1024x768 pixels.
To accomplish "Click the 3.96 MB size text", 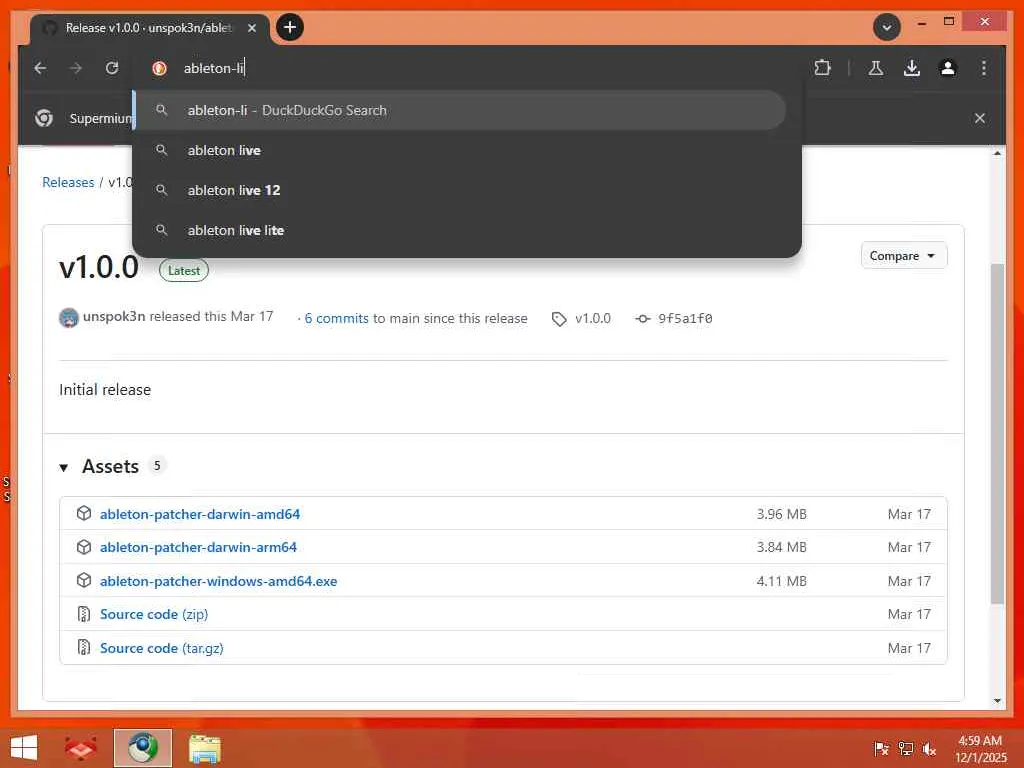I will [782, 514].
